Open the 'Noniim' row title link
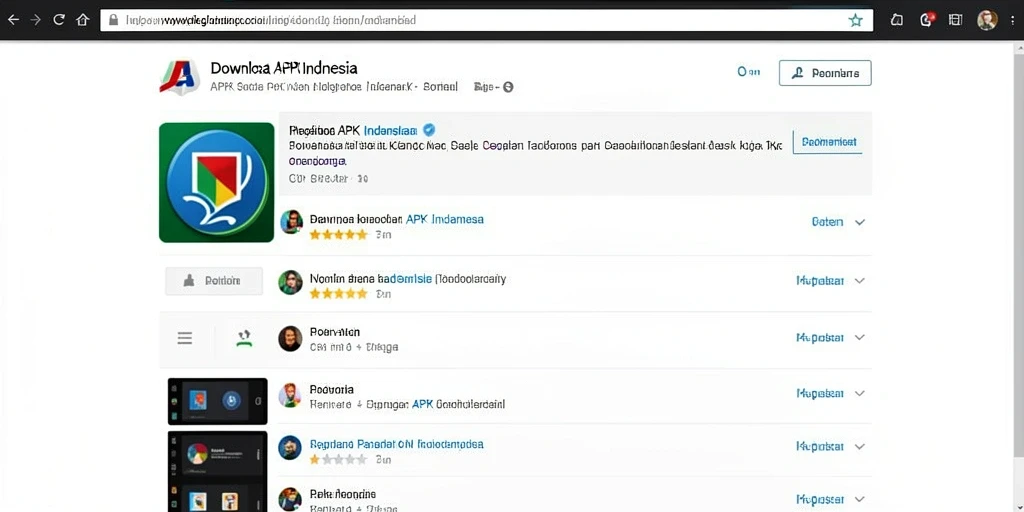 408,279
